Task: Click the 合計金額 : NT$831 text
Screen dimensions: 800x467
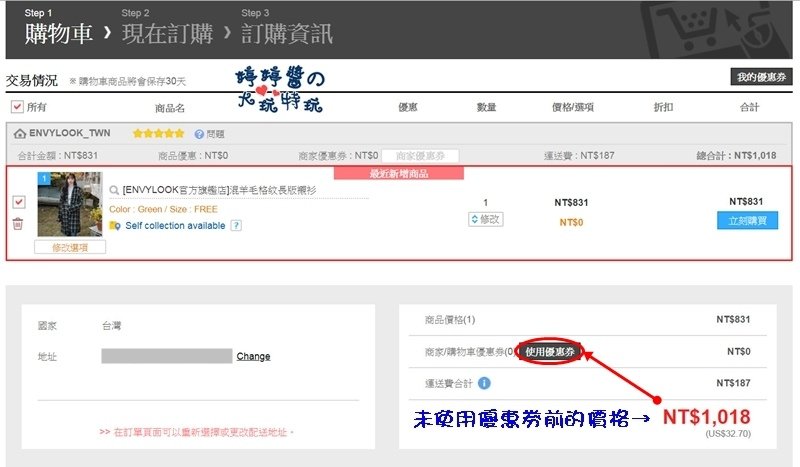Action: click(x=58, y=156)
